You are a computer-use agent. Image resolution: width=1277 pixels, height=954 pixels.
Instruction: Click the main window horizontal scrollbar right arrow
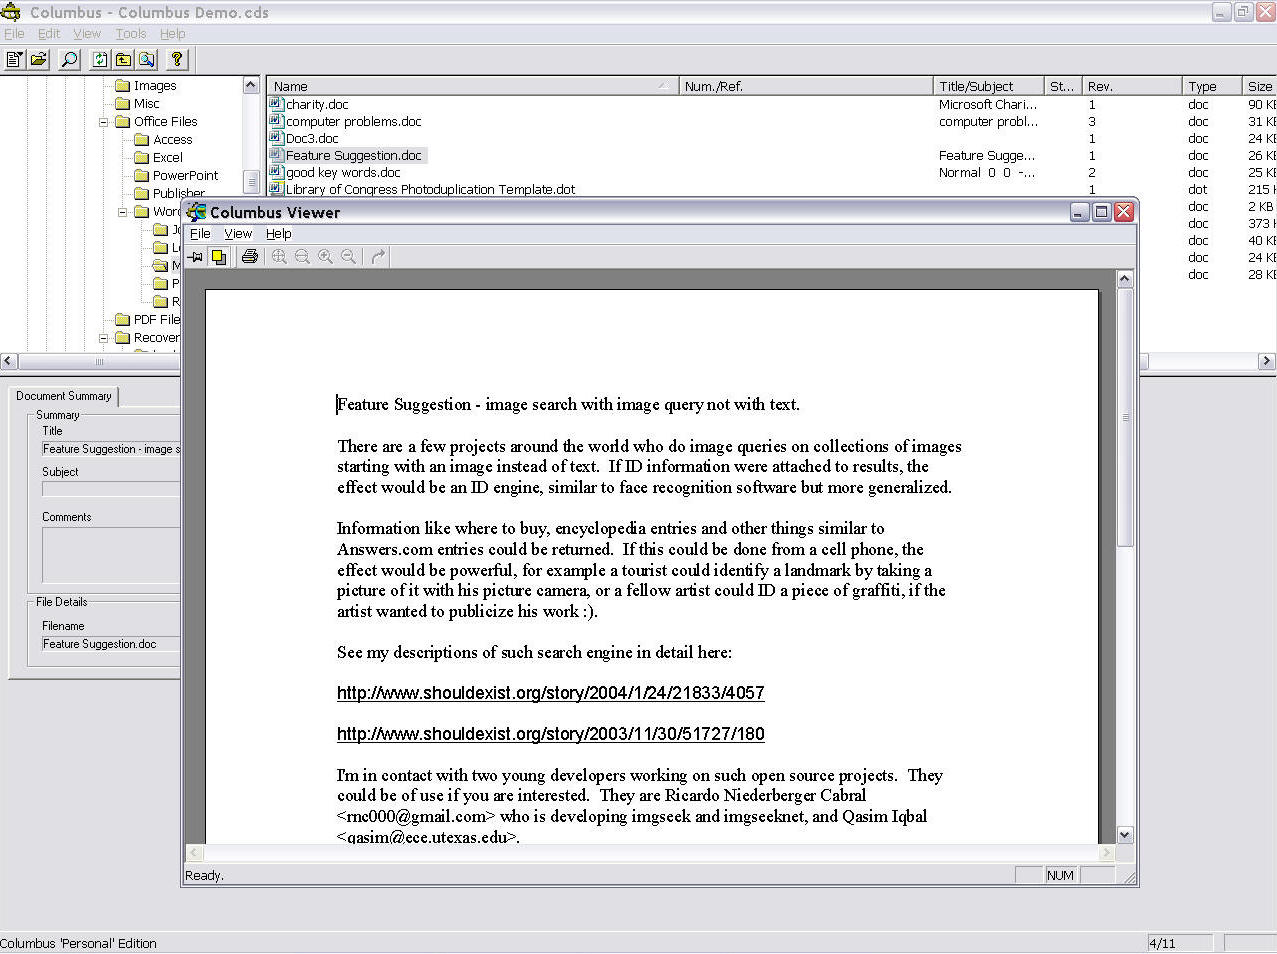tap(1267, 361)
